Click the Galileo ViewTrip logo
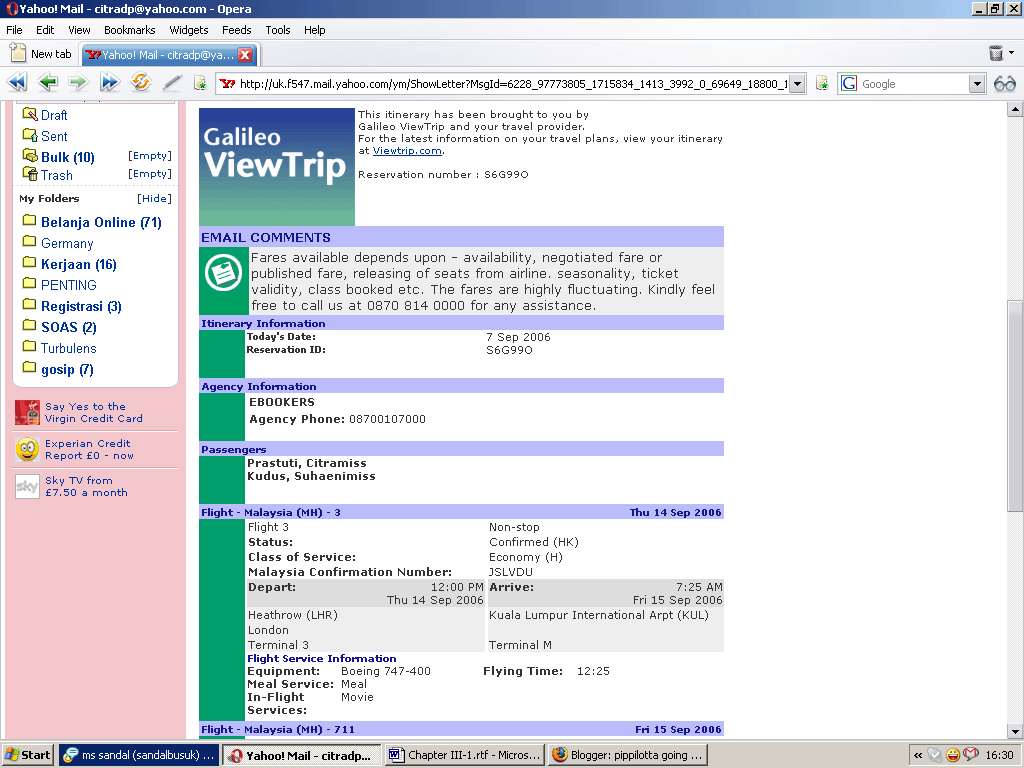1024x768 pixels. click(277, 167)
